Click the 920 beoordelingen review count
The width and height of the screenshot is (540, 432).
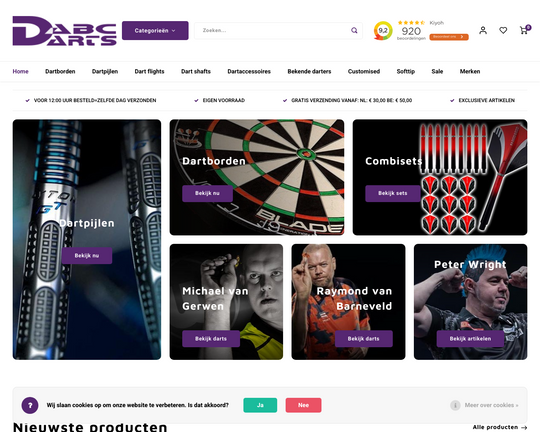(411, 33)
